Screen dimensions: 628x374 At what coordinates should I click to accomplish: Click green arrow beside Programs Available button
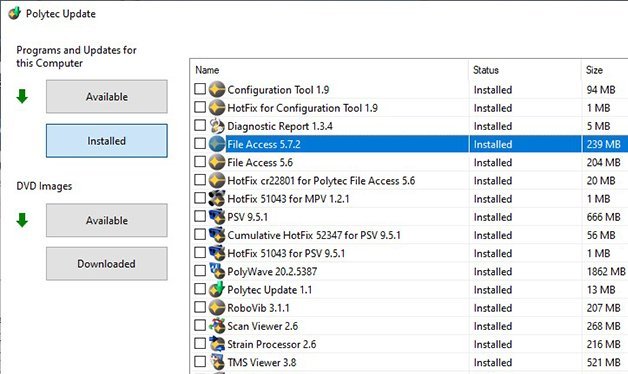pos(22,96)
